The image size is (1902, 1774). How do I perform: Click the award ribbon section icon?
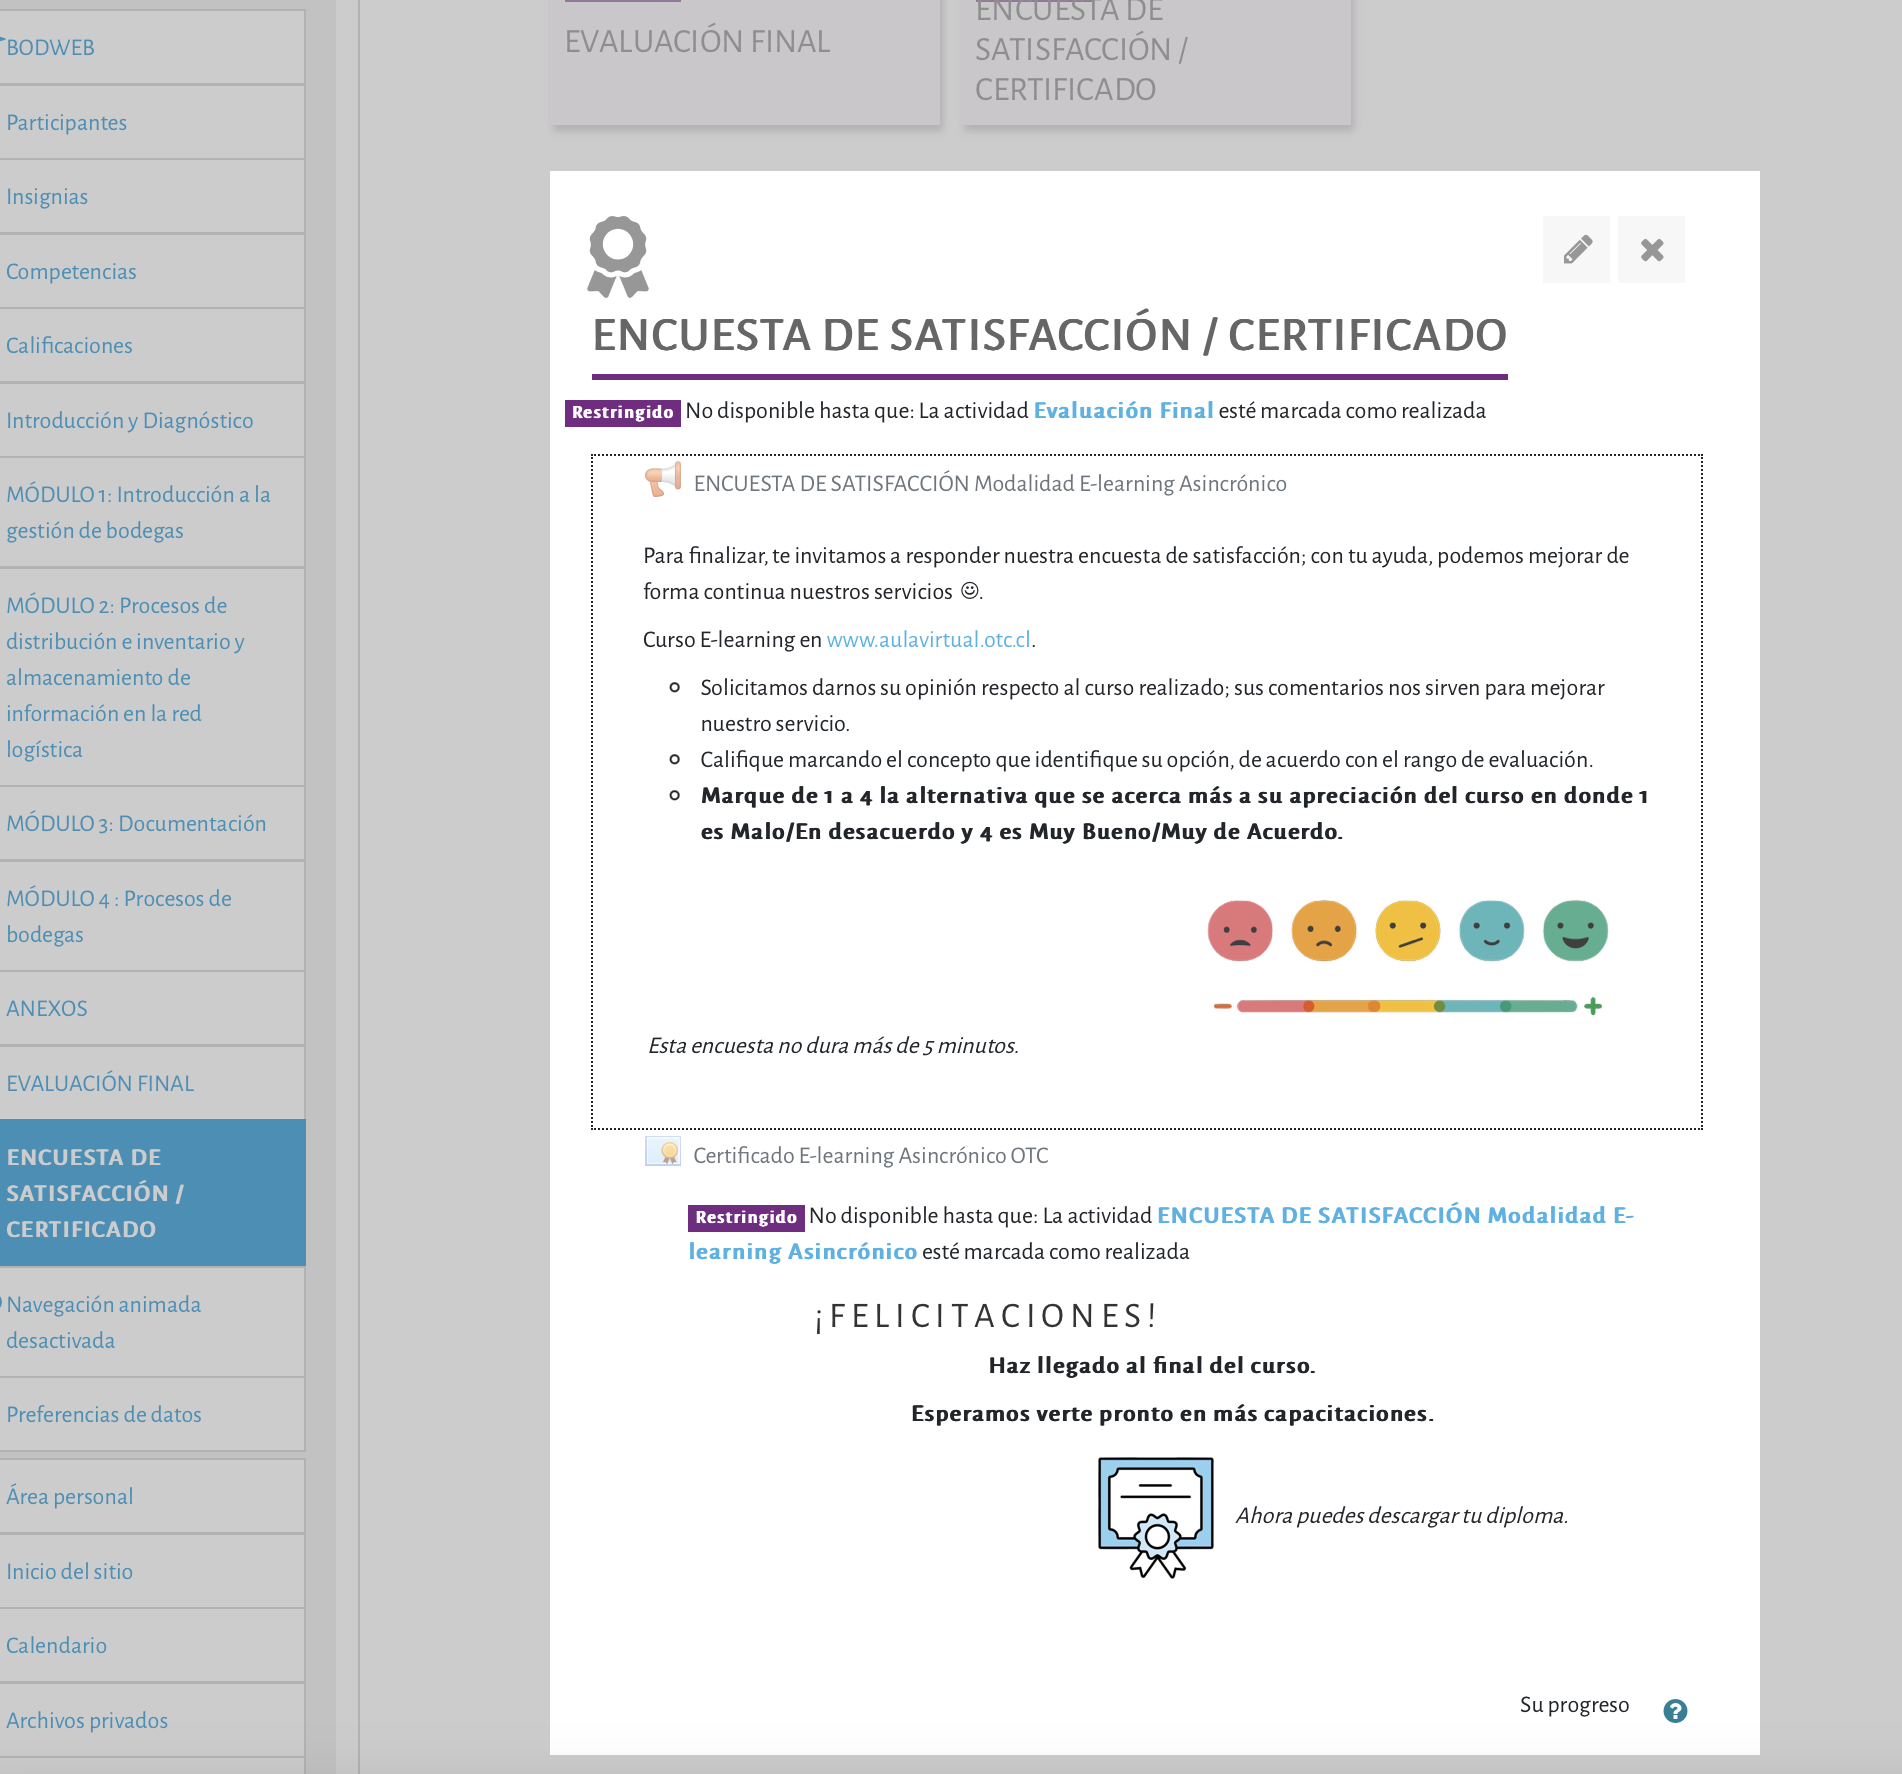pos(618,257)
